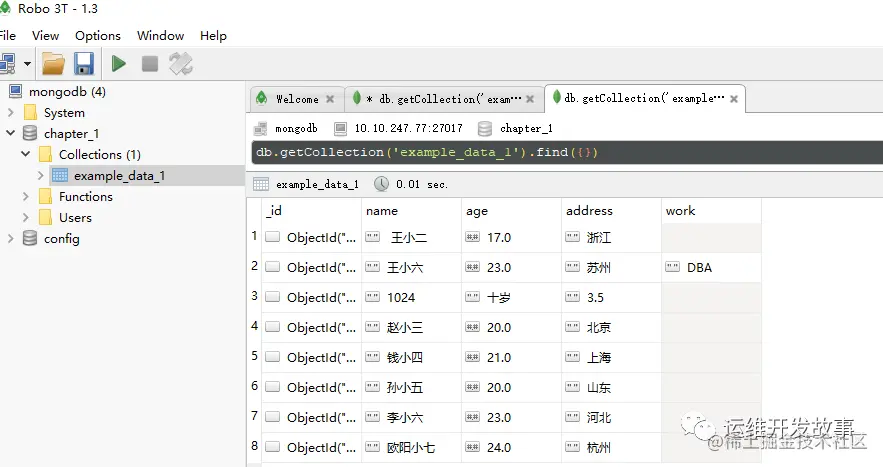Open the Window menu
This screenshot has height=467, width=883.
(x=160, y=35)
